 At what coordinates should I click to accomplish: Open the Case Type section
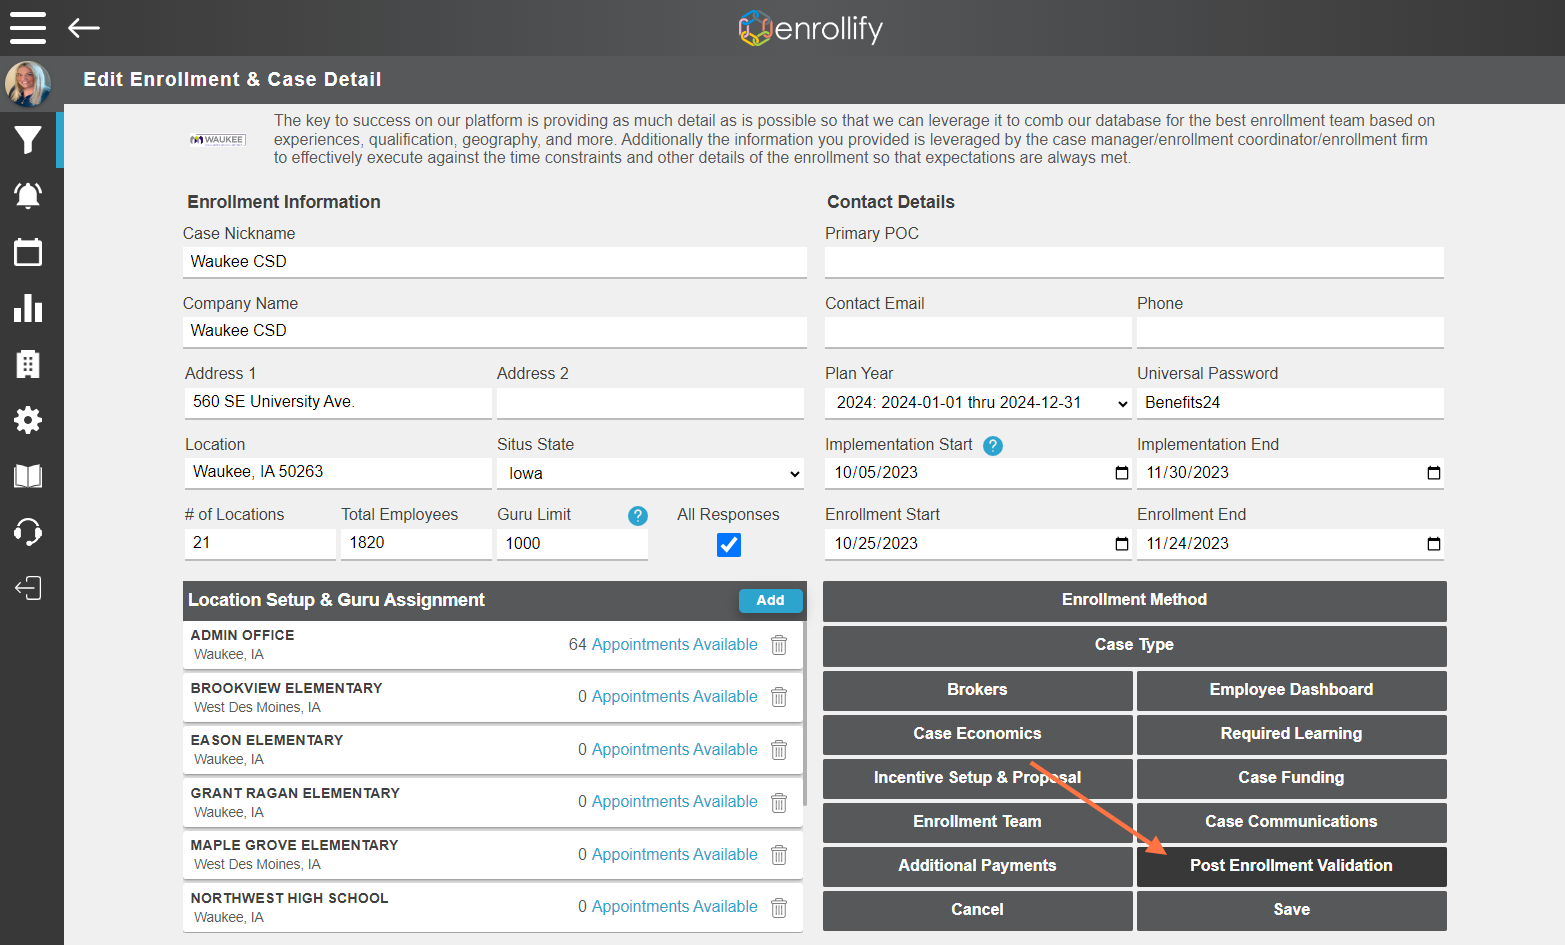pos(1135,645)
